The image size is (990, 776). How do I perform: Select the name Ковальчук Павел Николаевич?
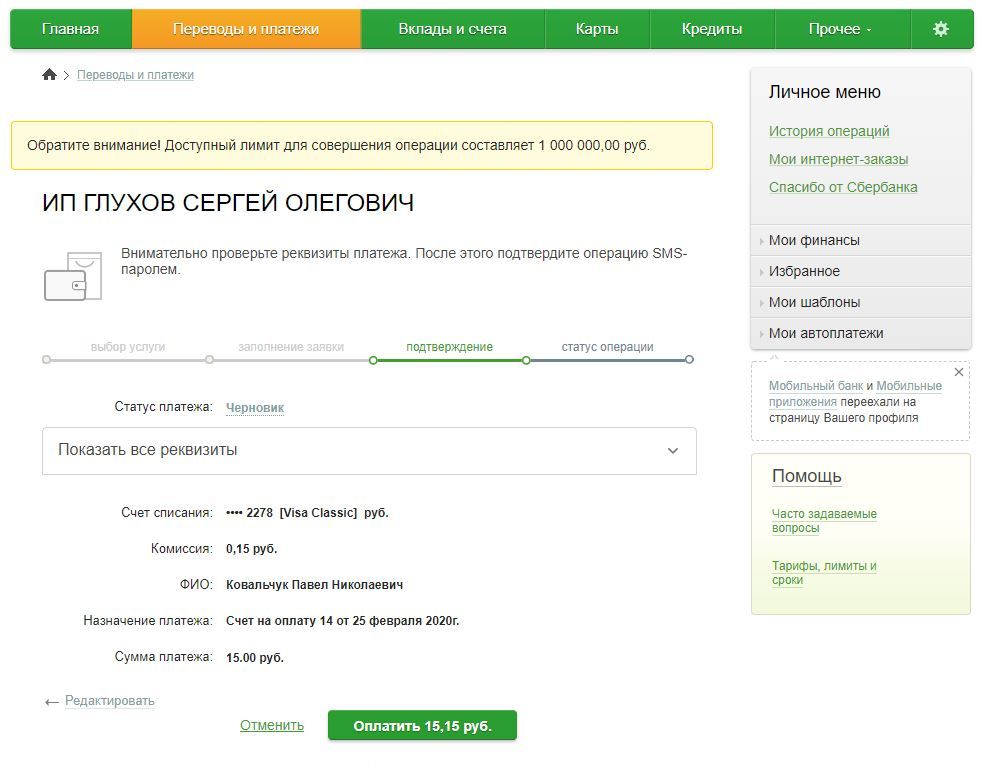[314, 585]
